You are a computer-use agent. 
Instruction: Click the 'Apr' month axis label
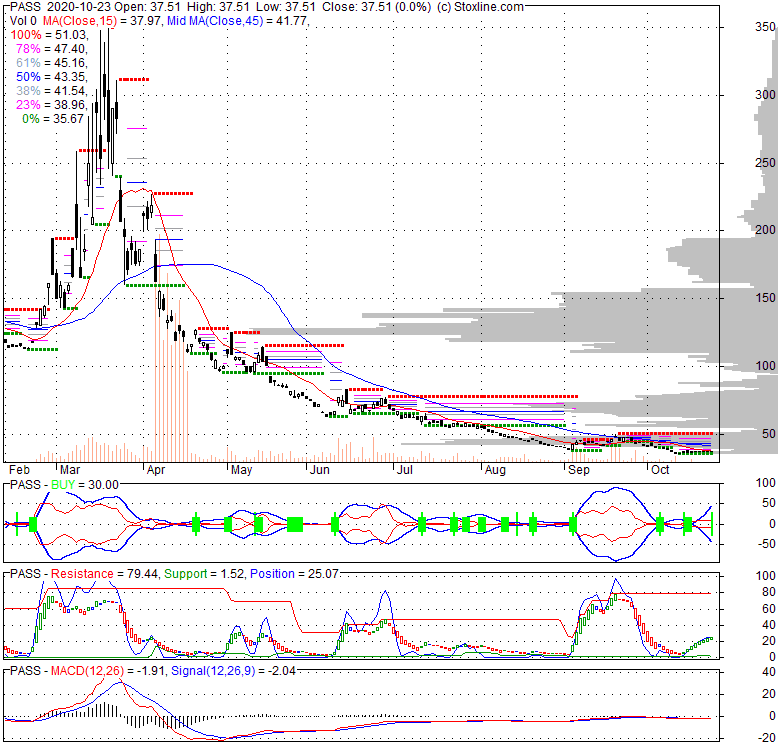pyautogui.click(x=156, y=470)
